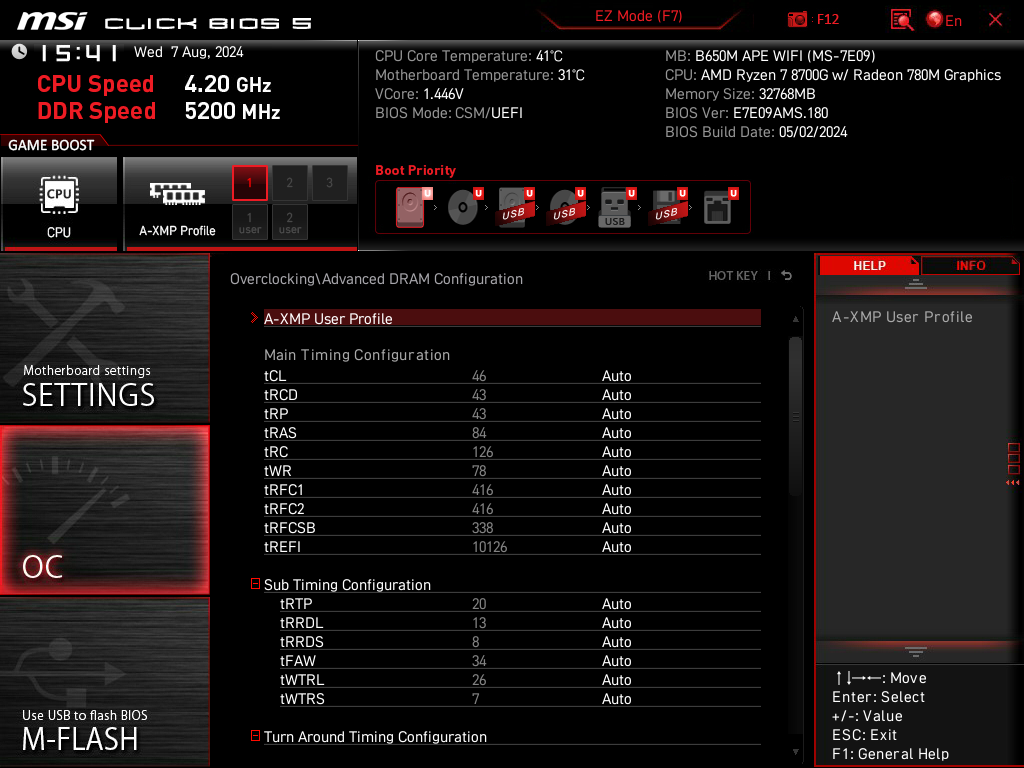Open the BIOS search magnifier icon
1024x768 pixels.
click(901, 20)
